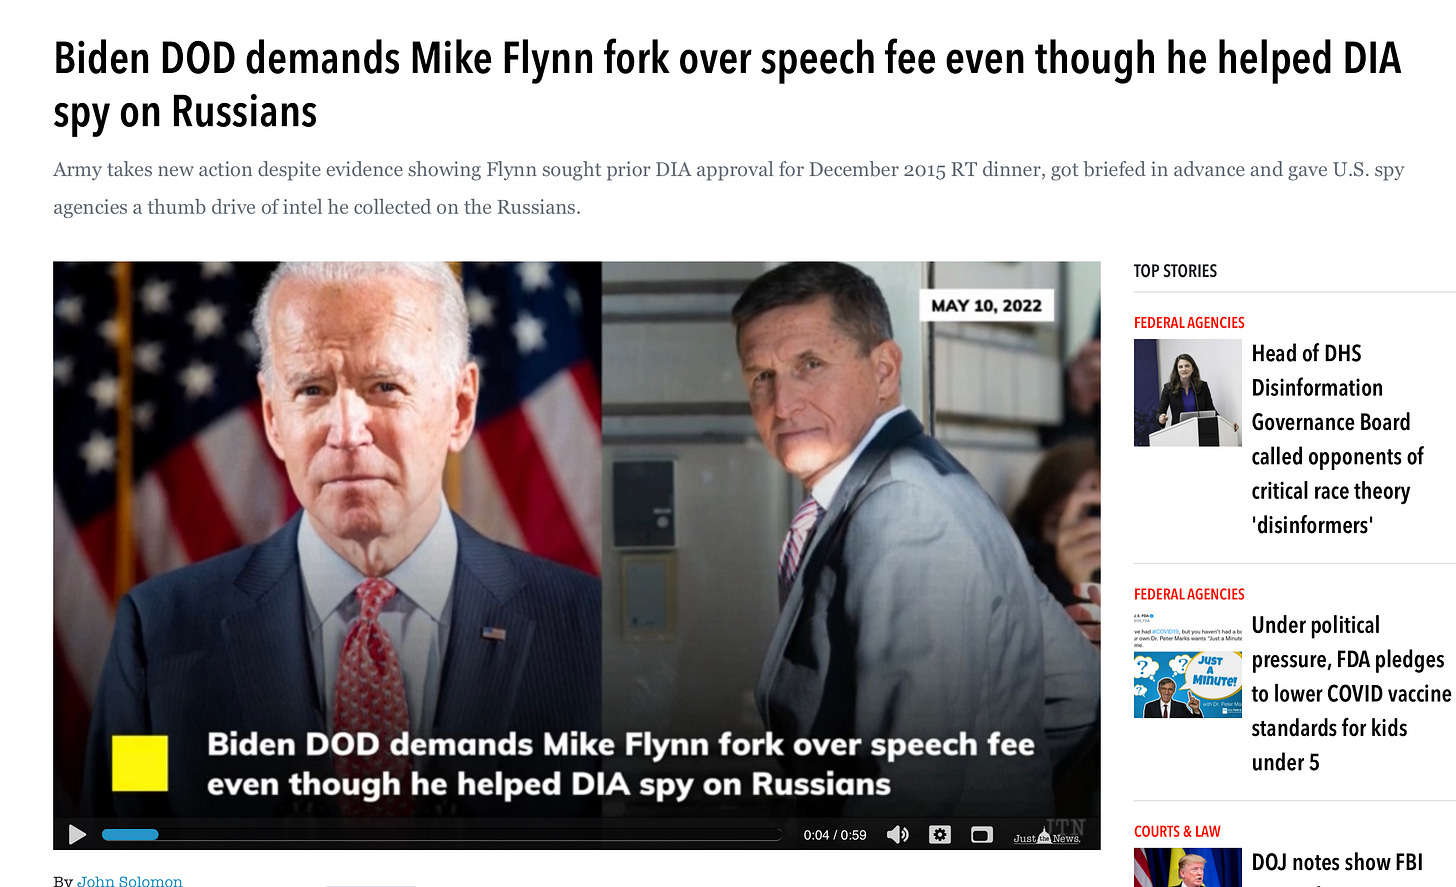
Task: Click the Trump thumbnail in Courts & Law
Action: [1187, 867]
